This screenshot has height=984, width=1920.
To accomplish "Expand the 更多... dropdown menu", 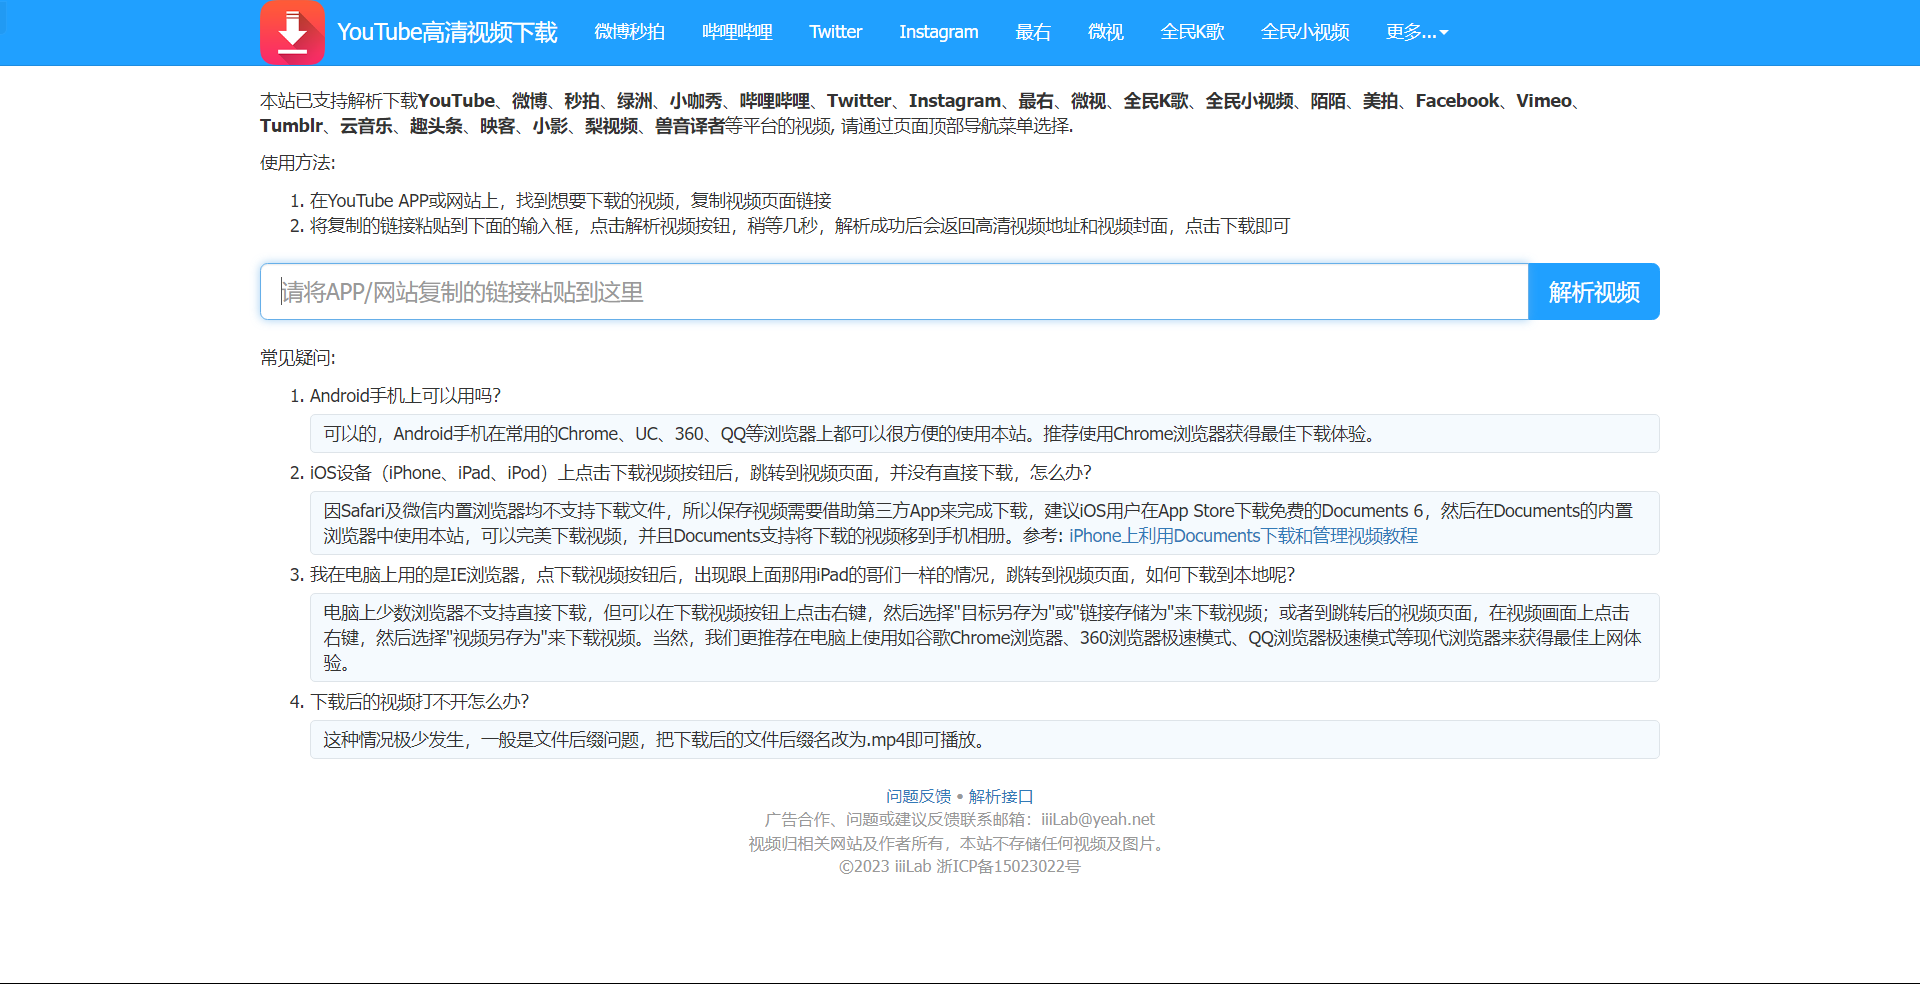I will point(1416,32).
